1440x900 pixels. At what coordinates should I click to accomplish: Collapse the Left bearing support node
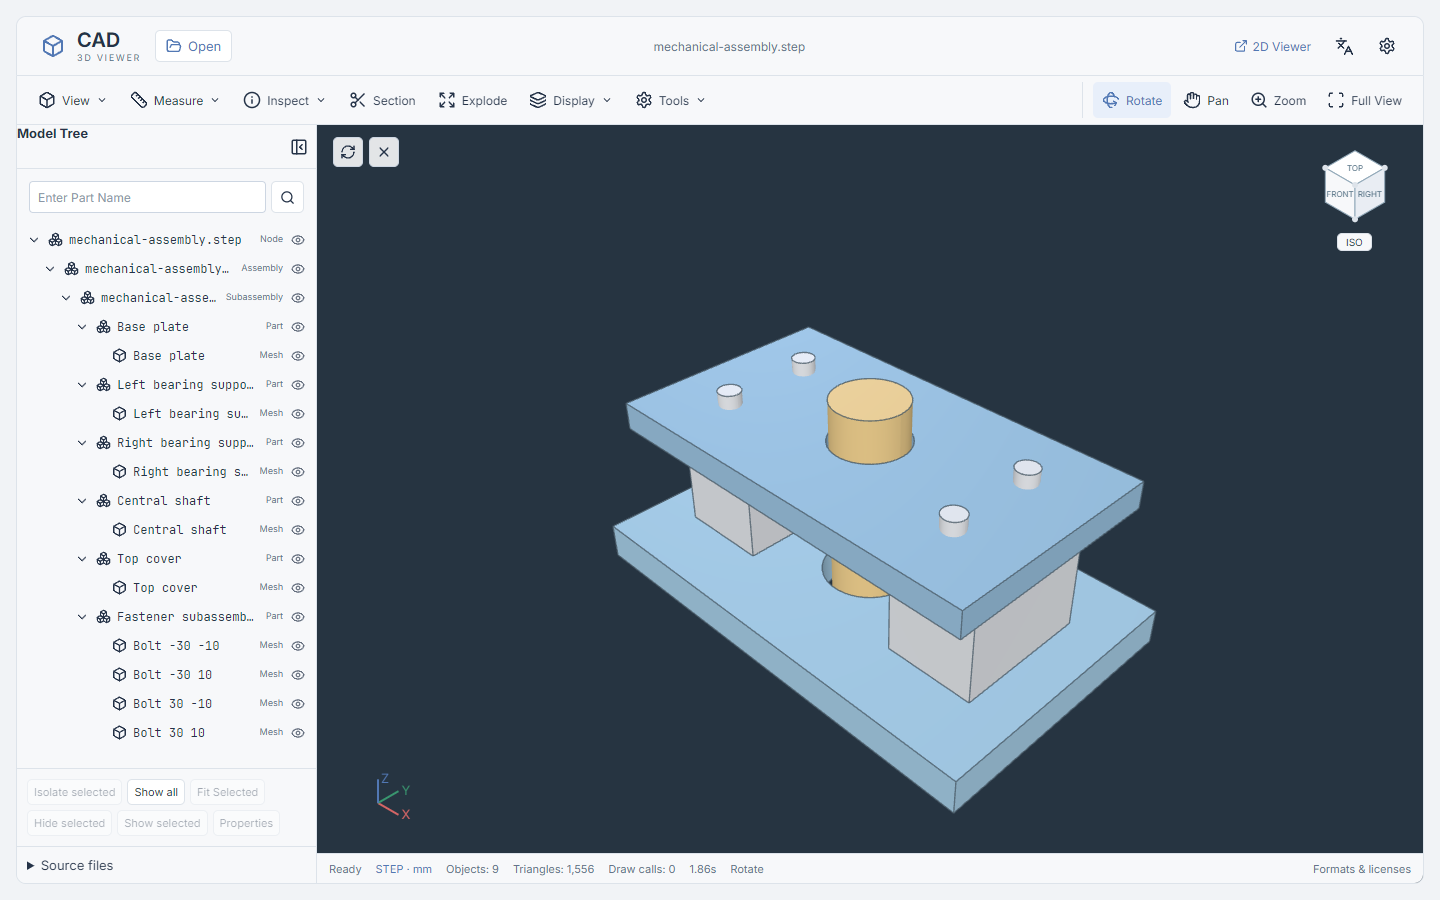[82, 385]
